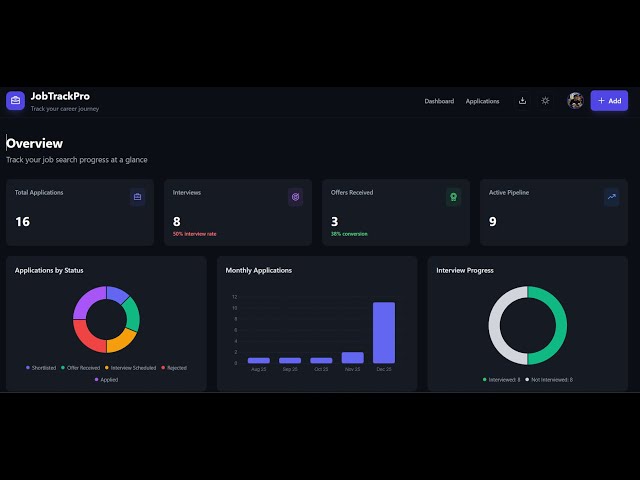Toggle the Rejected legend entry
Viewport: 640px width, 480px height.
[x=174, y=368]
